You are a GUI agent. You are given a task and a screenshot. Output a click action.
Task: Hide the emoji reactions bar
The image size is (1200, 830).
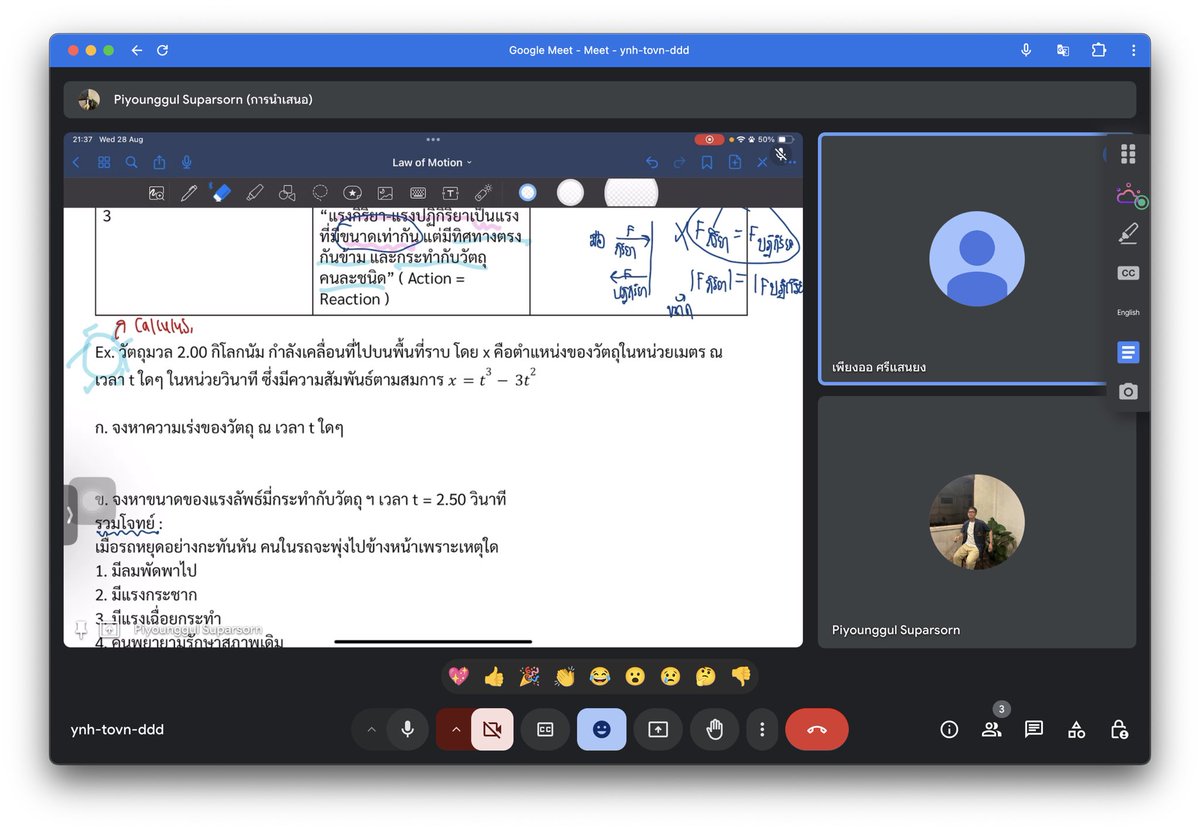point(601,730)
